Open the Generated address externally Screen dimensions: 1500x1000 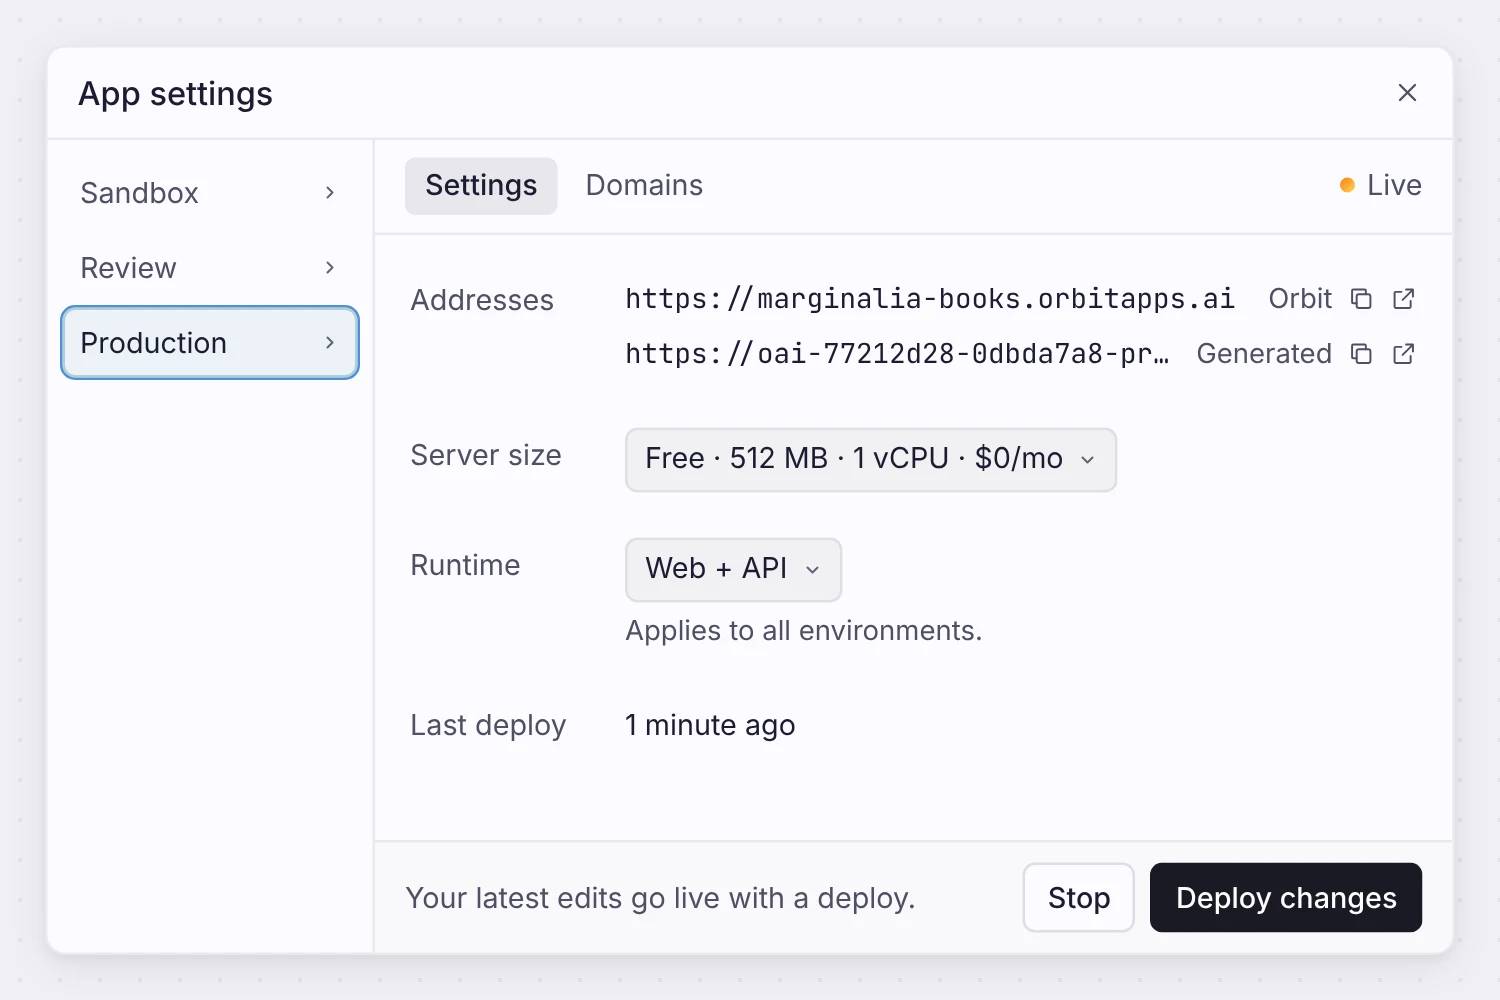1404,354
